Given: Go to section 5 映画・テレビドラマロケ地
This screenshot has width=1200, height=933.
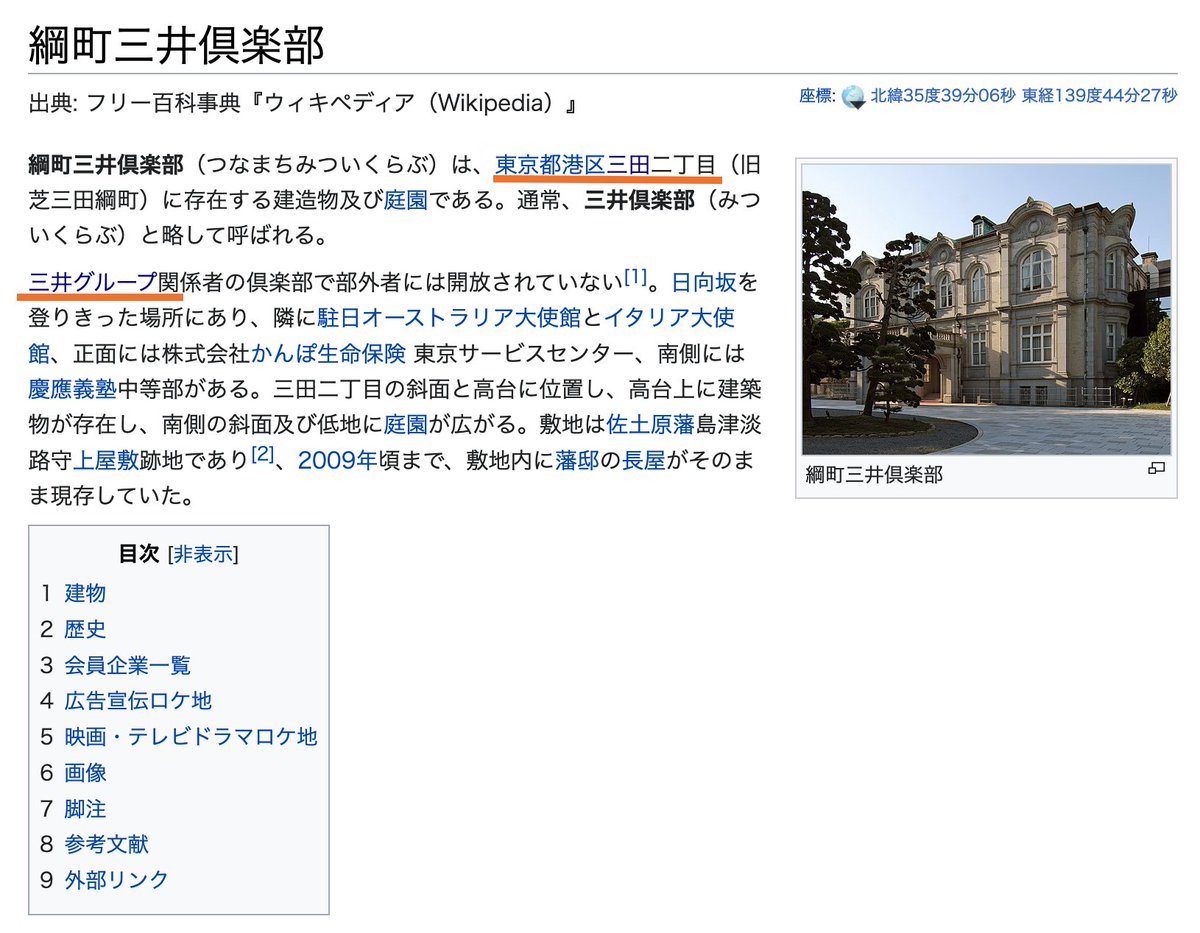Looking at the screenshot, I should tap(191, 737).
